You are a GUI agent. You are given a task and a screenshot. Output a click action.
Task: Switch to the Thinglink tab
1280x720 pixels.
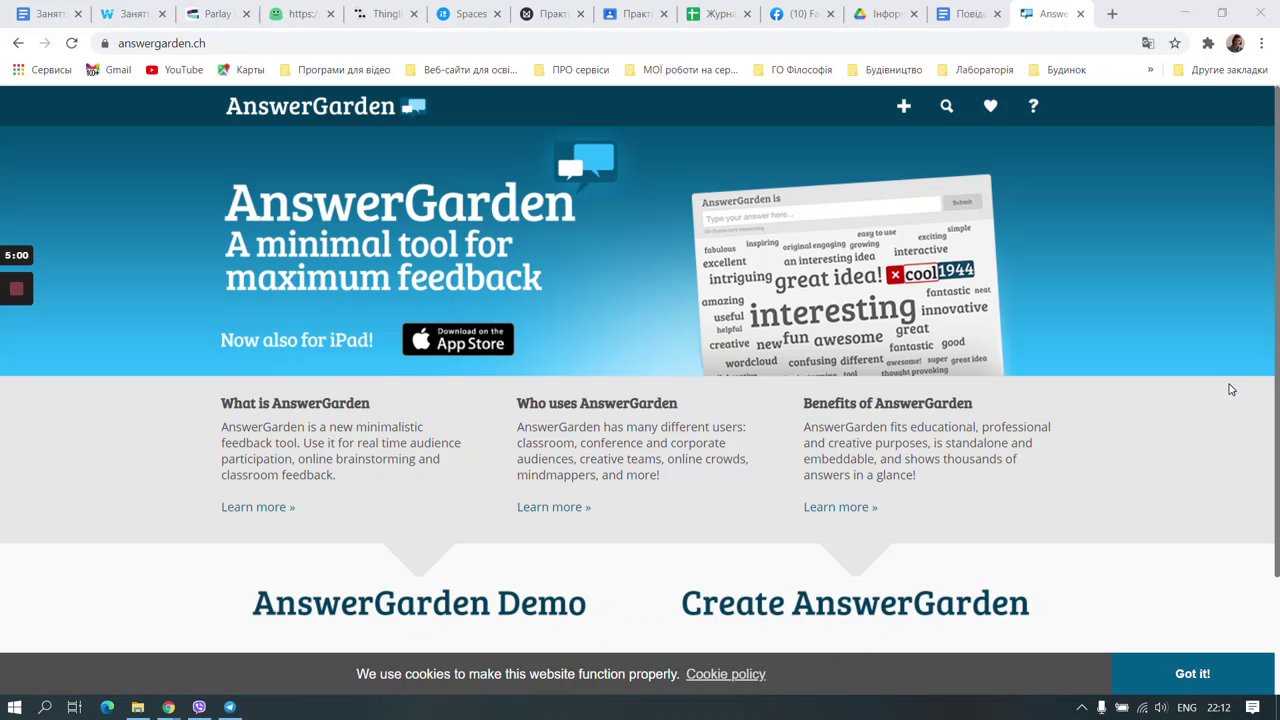(386, 14)
